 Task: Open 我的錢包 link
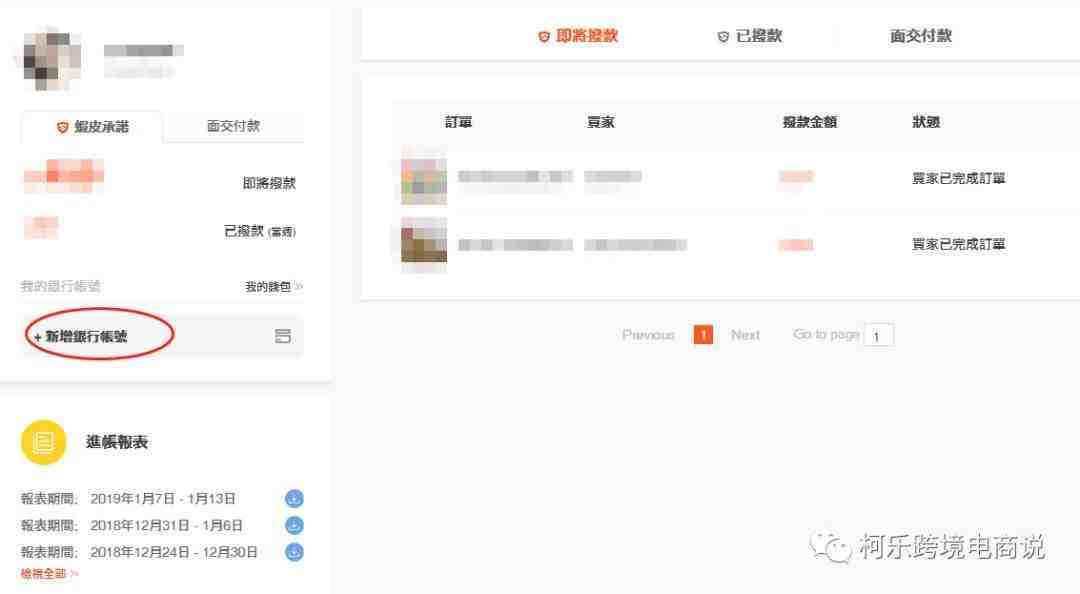(x=273, y=287)
